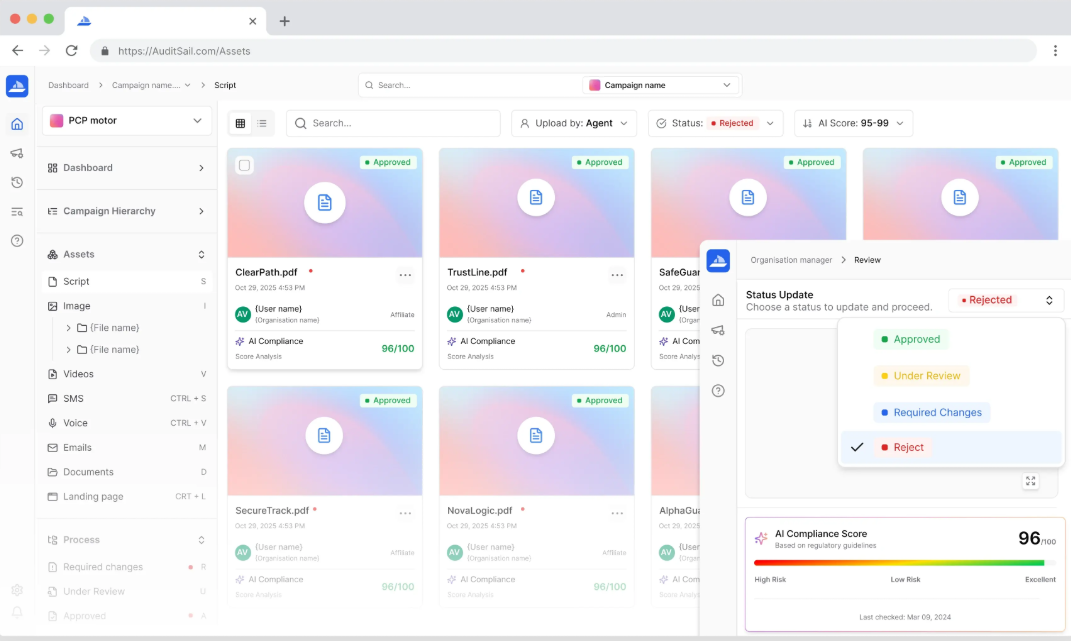The width and height of the screenshot is (1071, 641).
Task: Tick the checkbox on ClearPath.pdf card
Action: (x=245, y=165)
